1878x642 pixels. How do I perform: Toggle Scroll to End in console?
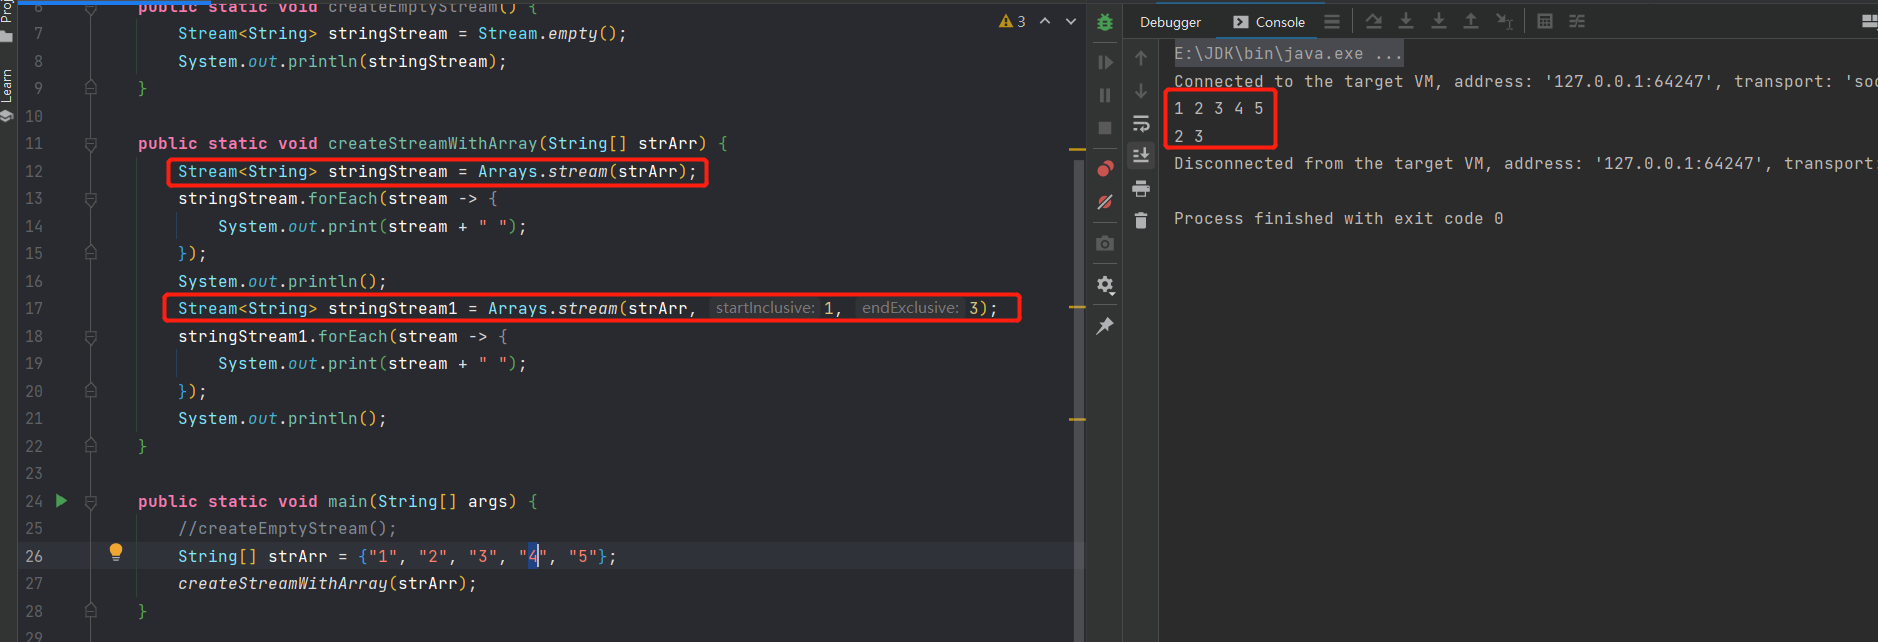[1141, 155]
